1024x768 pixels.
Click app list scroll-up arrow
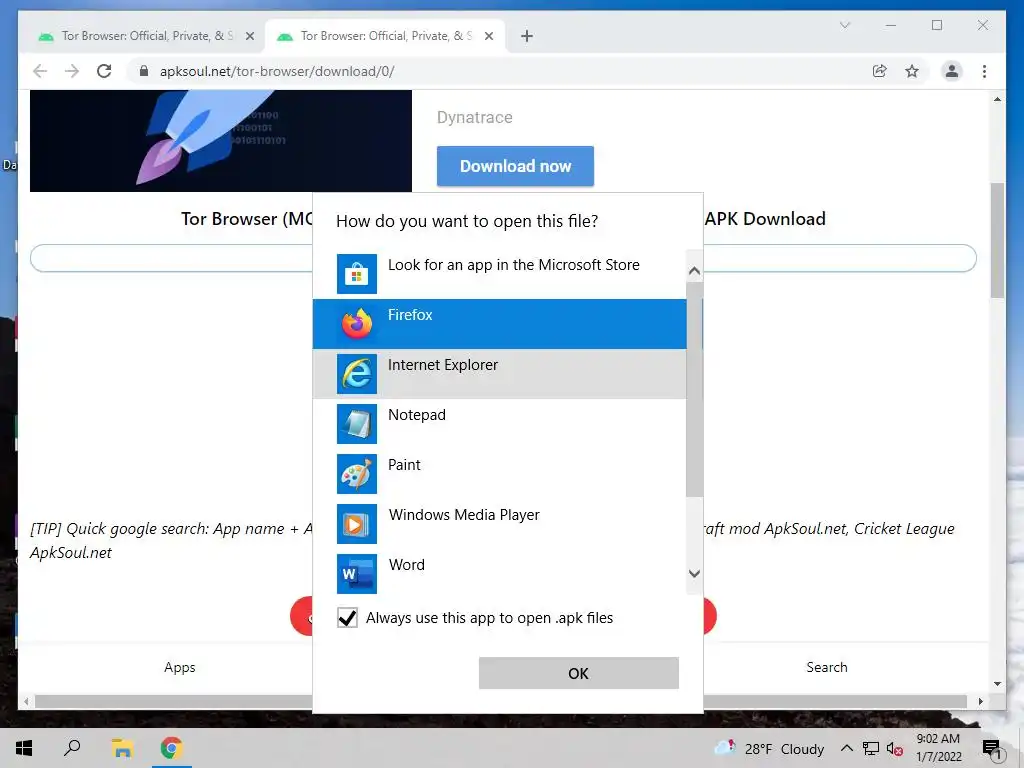pyautogui.click(x=695, y=270)
